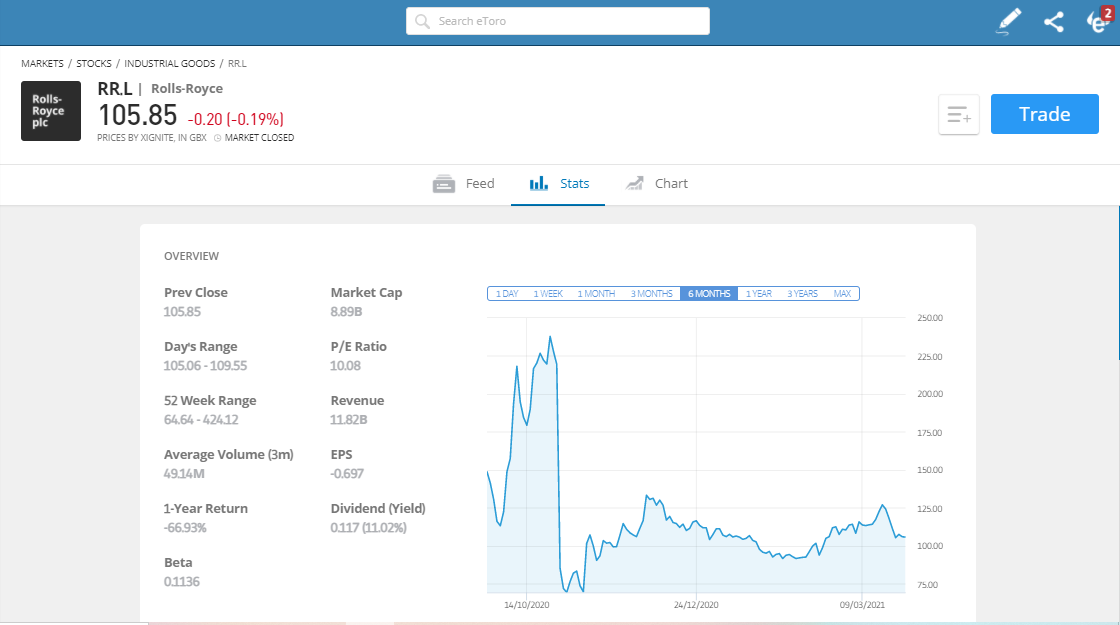Click the RR.L breadcrumb
The height and width of the screenshot is (625, 1120).
237,64
